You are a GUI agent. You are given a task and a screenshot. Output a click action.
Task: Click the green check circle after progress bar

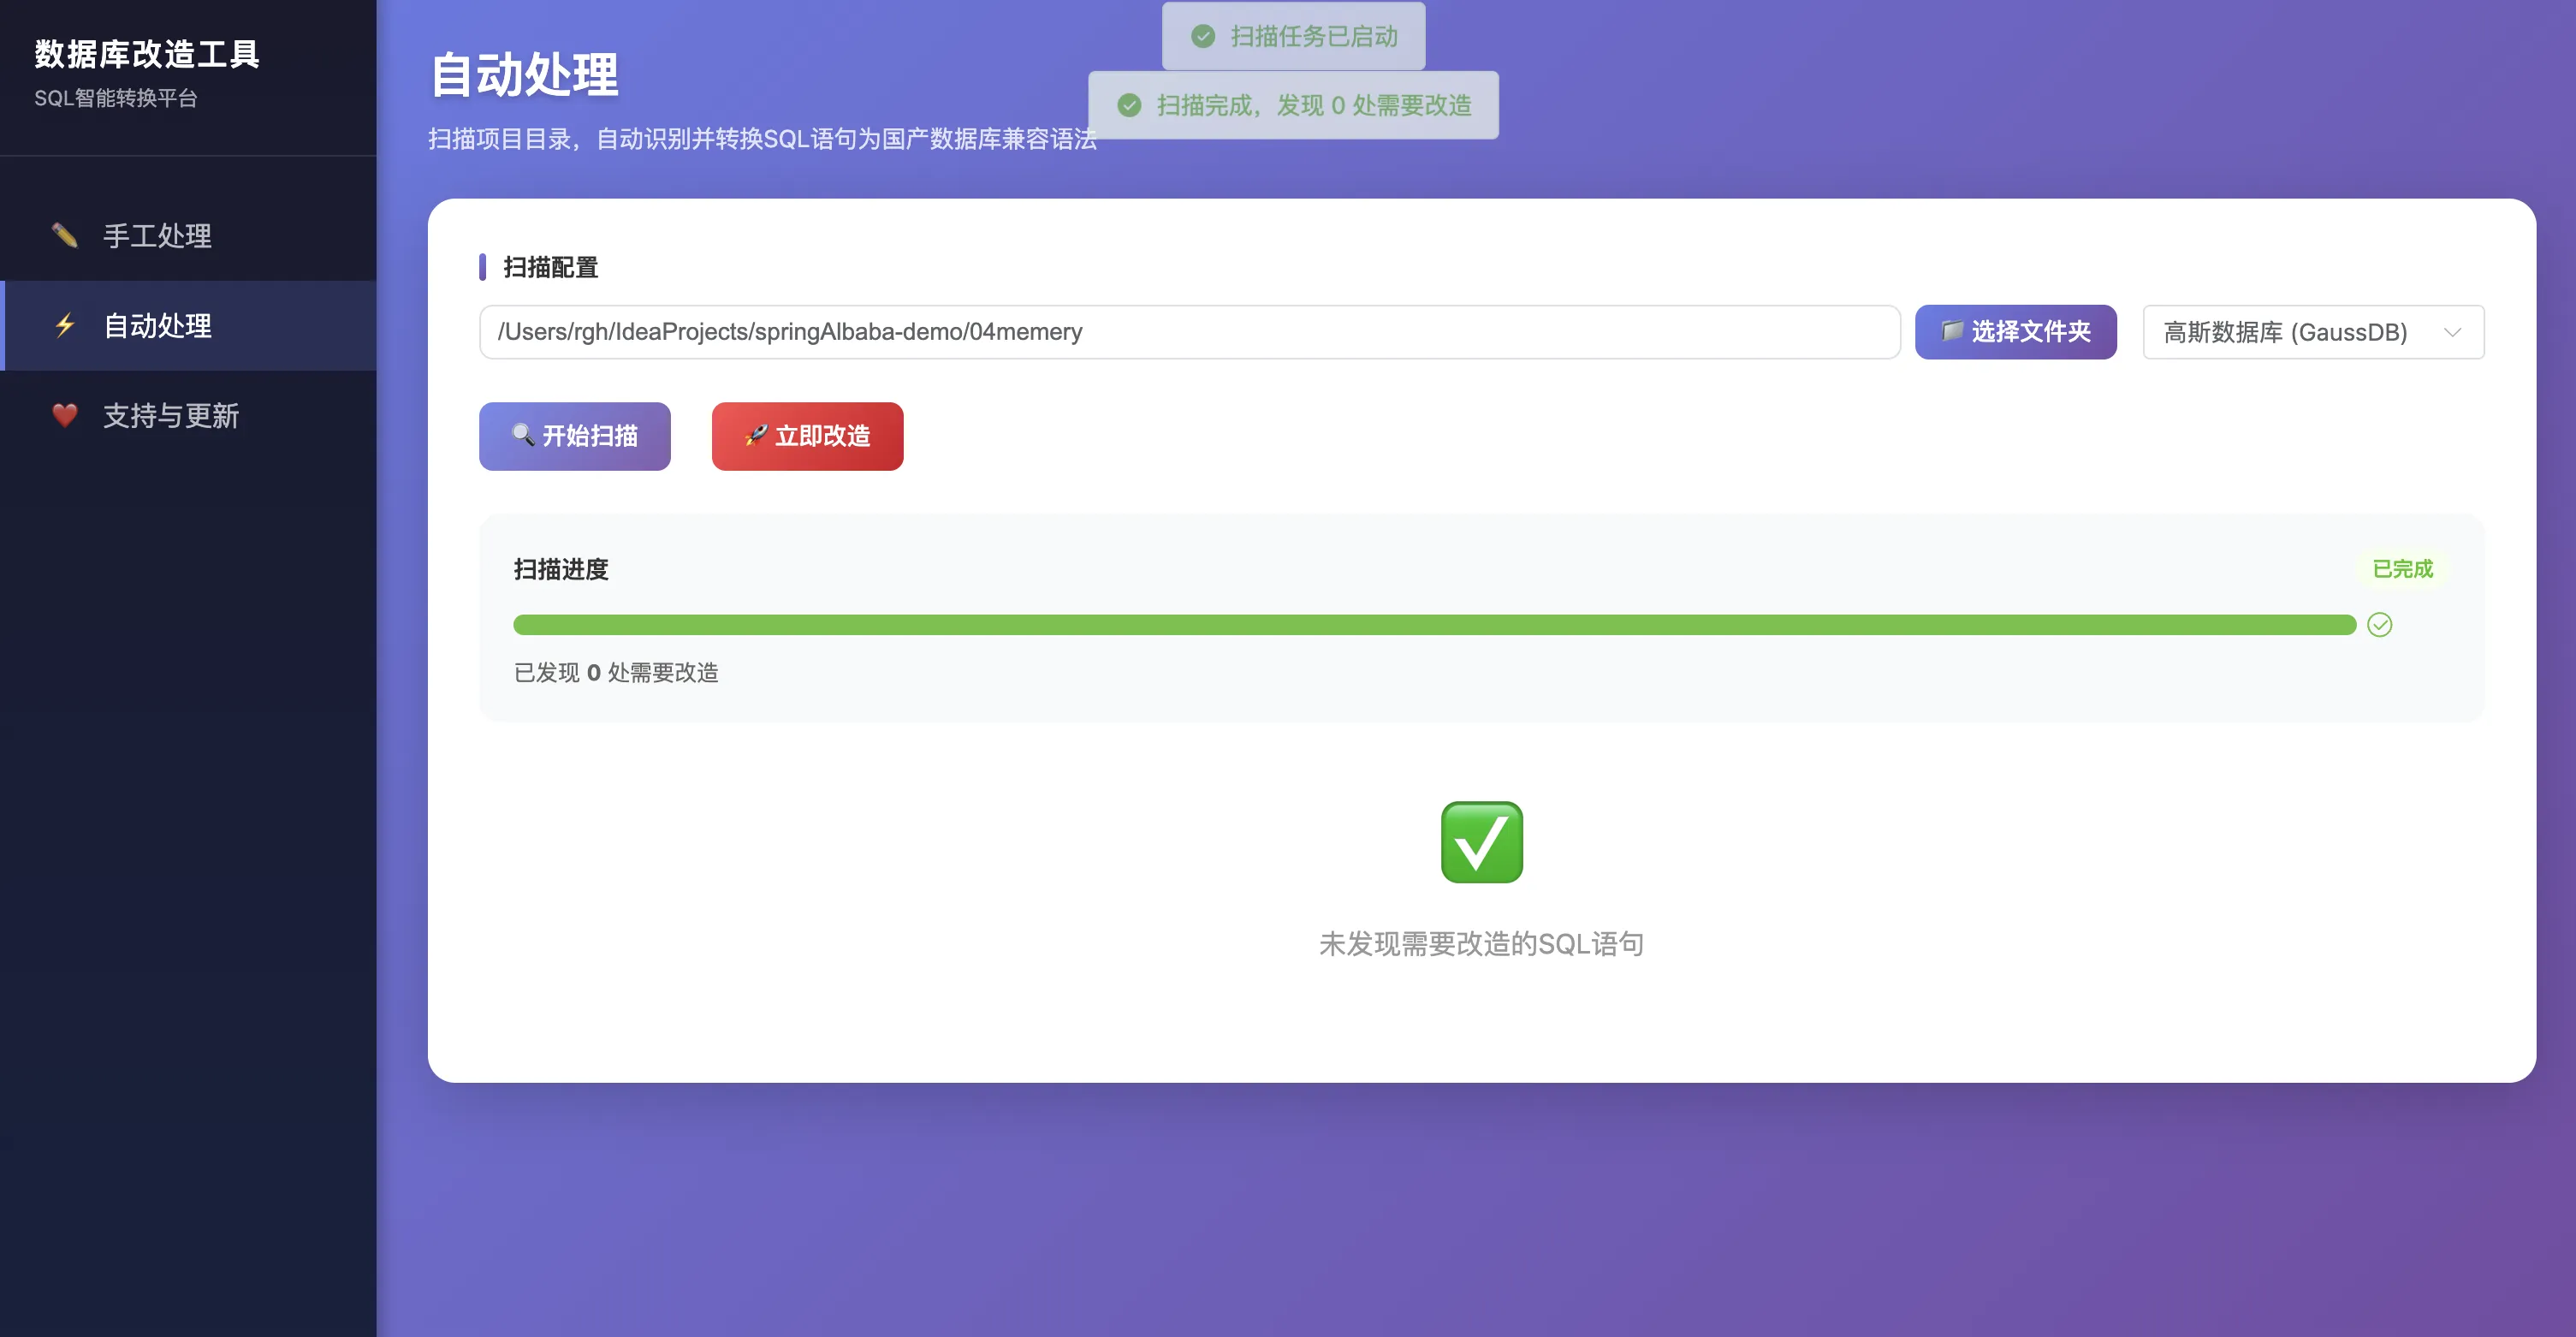pos(2380,625)
